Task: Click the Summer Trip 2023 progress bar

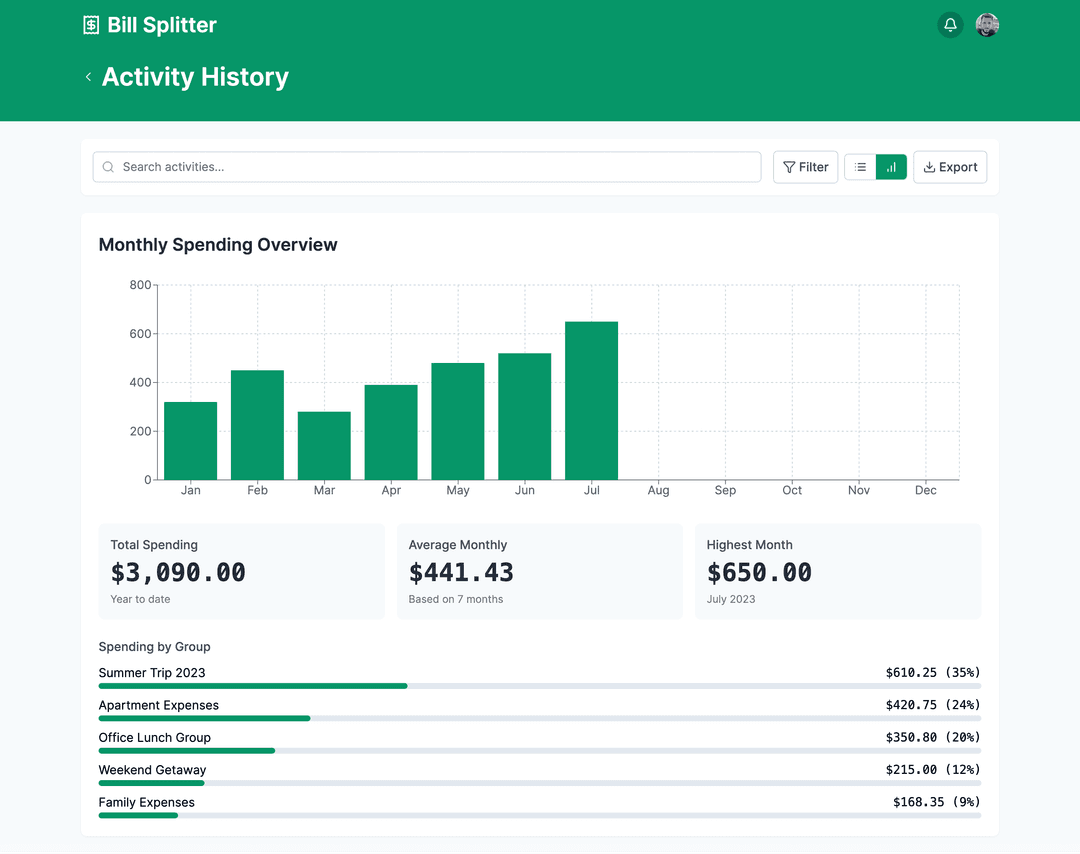Action: [539, 686]
